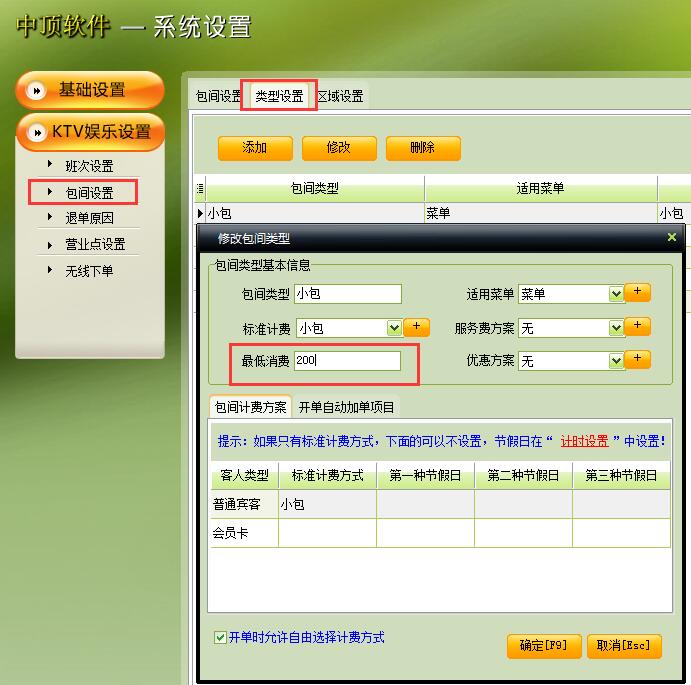This screenshot has height=685, width=691.
Task: Open 班次设置 in sidebar
Action: point(89,166)
